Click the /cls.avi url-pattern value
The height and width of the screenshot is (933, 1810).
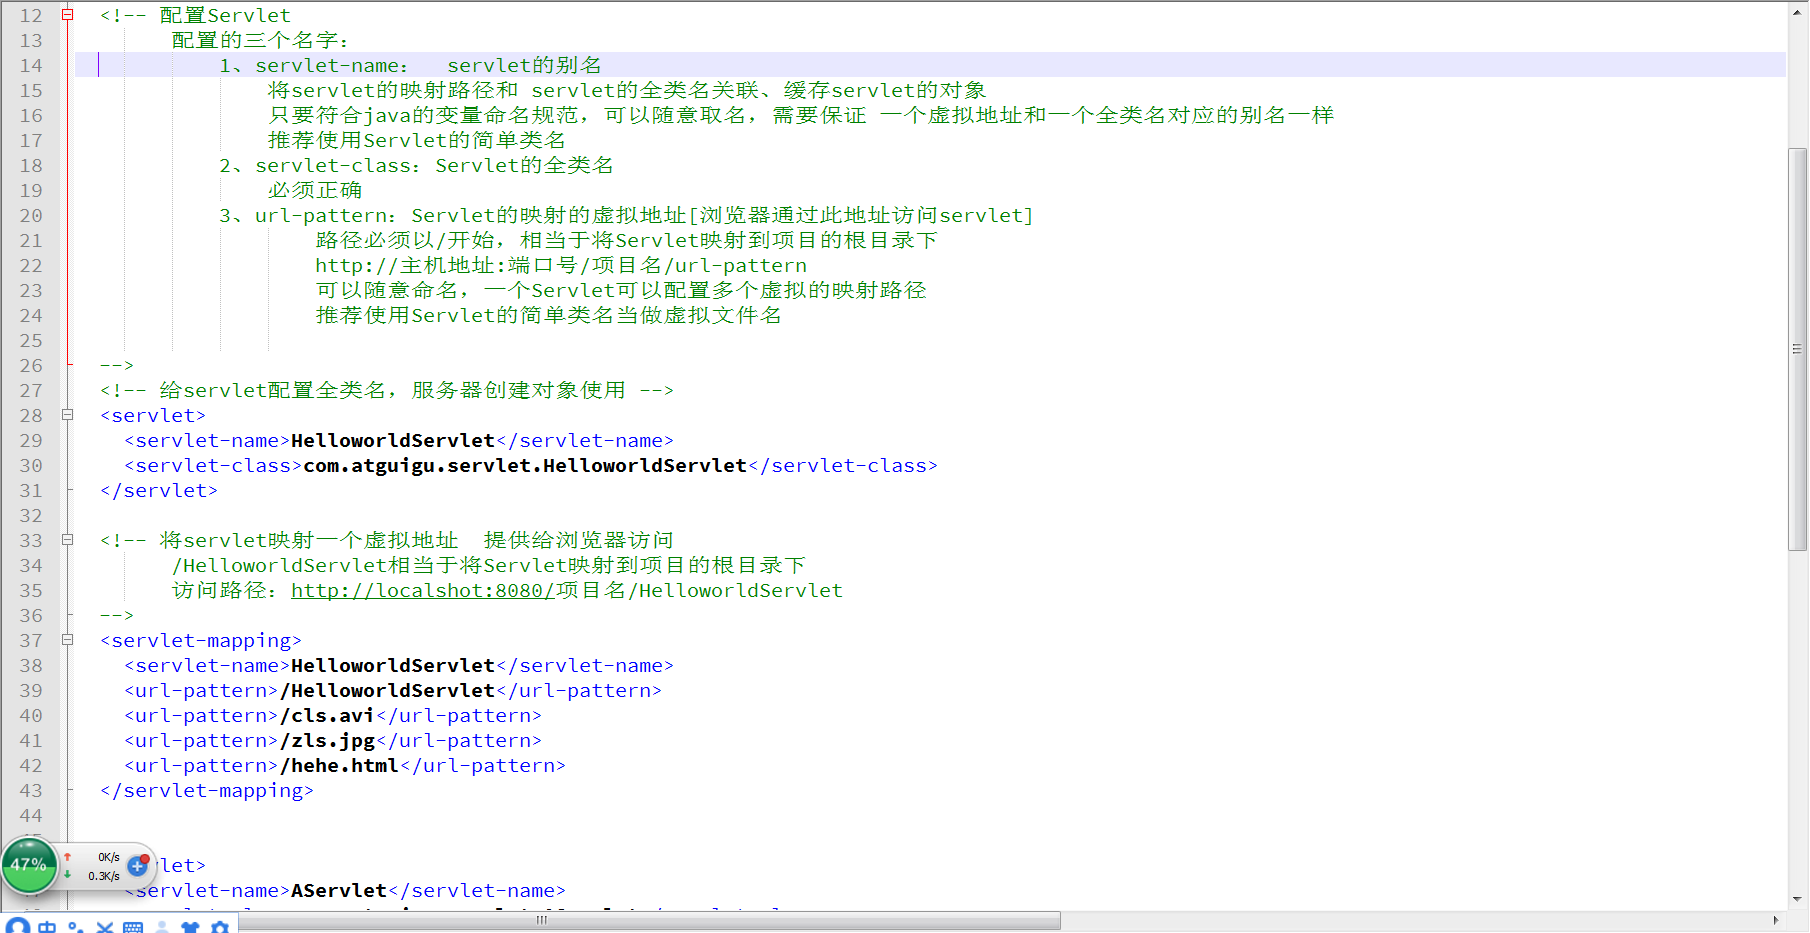coord(327,716)
